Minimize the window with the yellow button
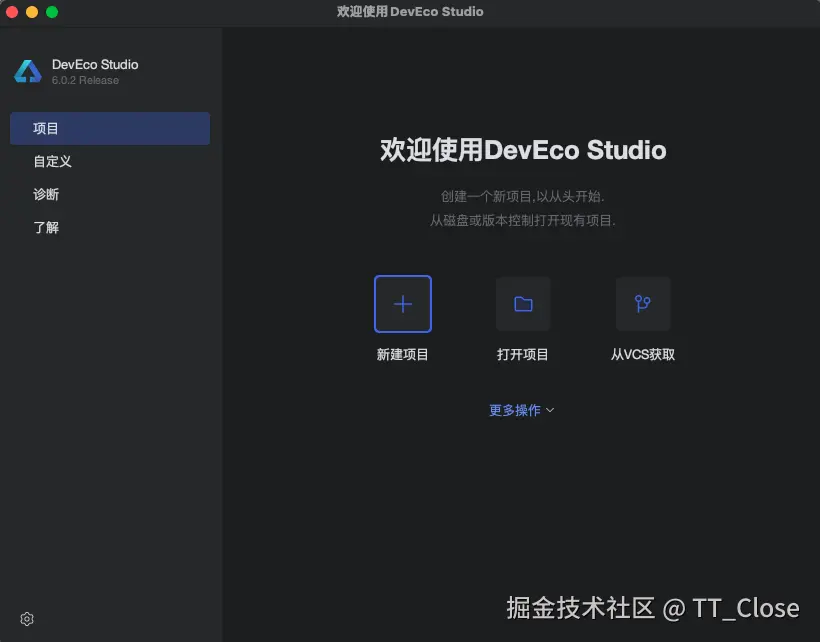Image resolution: width=820 pixels, height=642 pixels. [32, 12]
